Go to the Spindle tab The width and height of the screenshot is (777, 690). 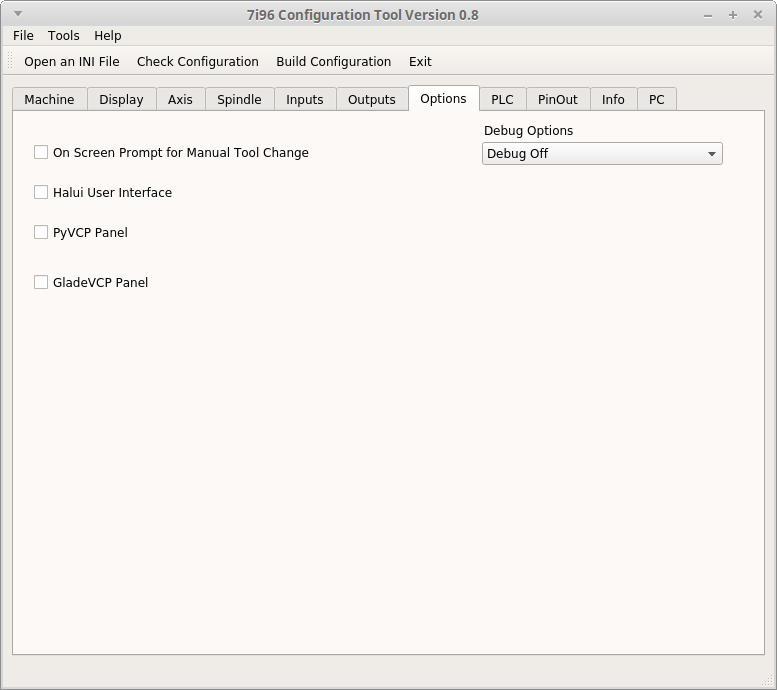point(239,100)
